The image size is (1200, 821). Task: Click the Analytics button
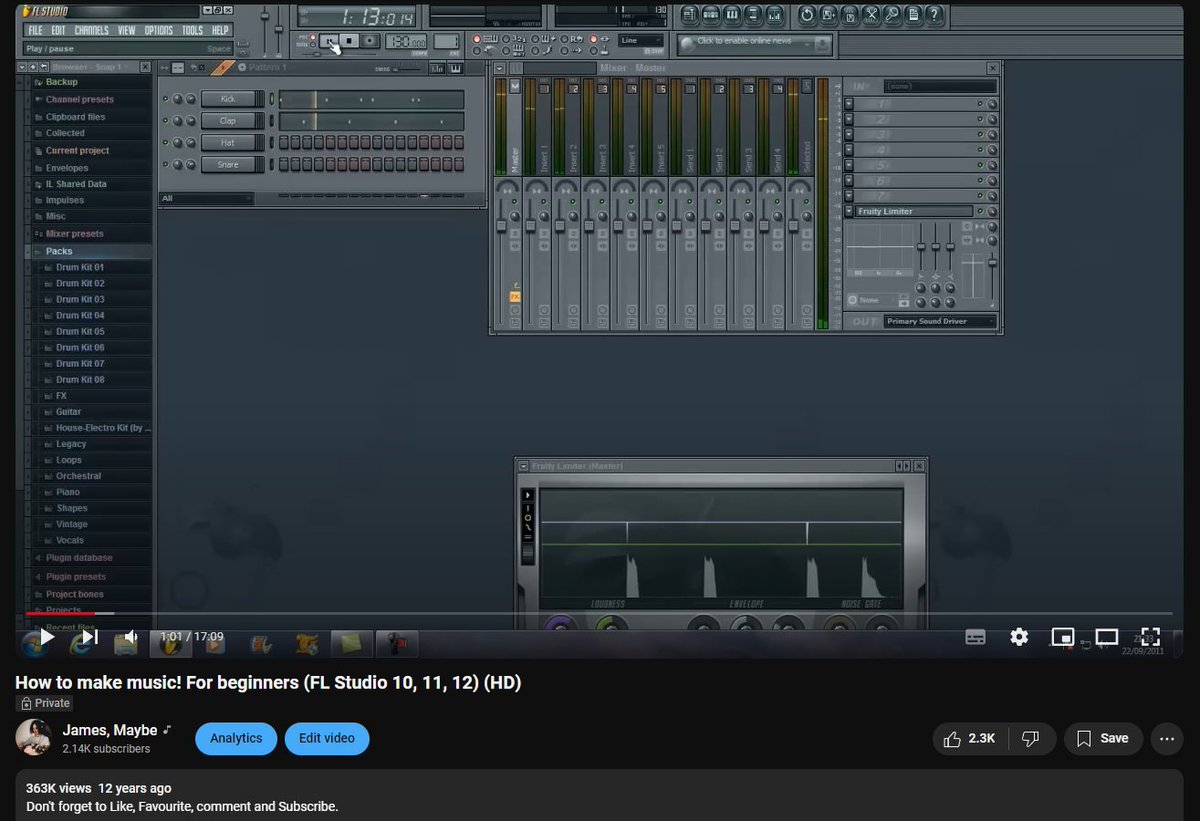(x=236, y=739)
